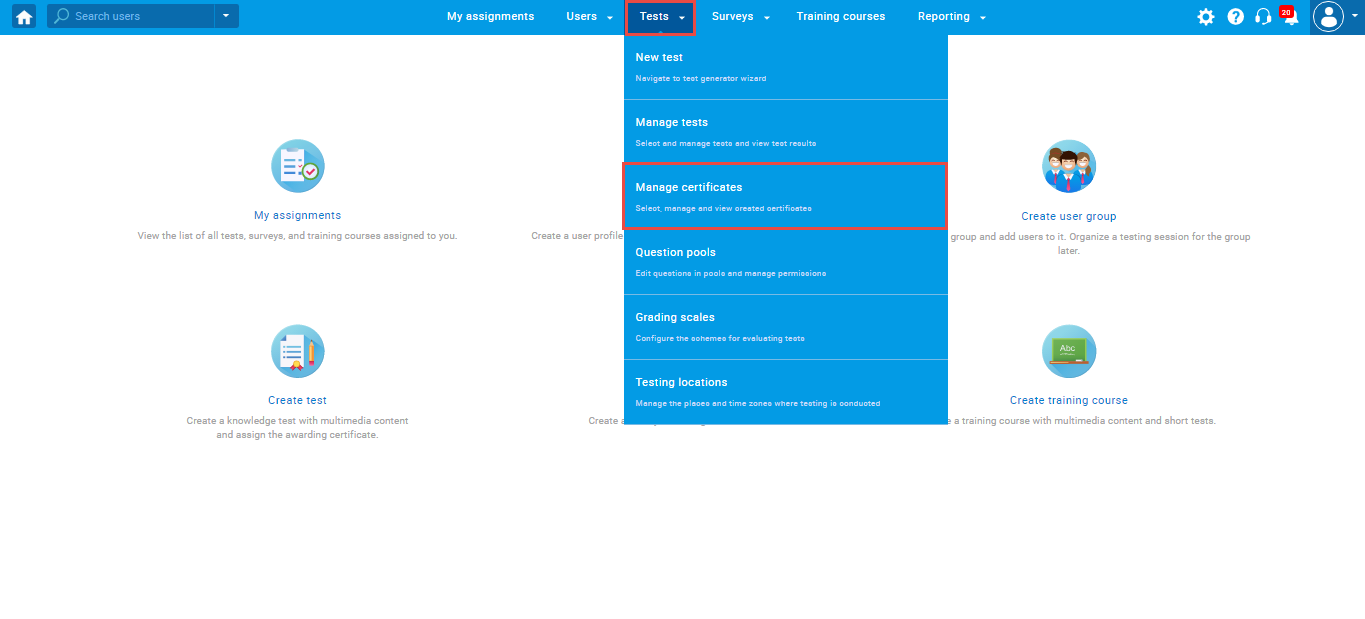1365x619 pixels.
Task: Expand the search options dropdown arrow
Action: coord(226,16)
